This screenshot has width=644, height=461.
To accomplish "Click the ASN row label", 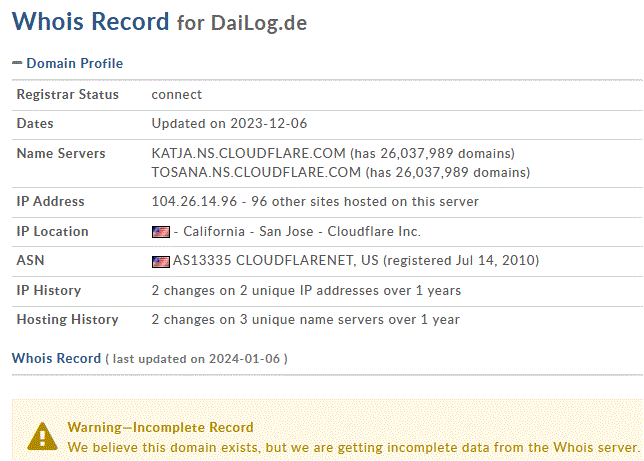I will coord(30,260).
